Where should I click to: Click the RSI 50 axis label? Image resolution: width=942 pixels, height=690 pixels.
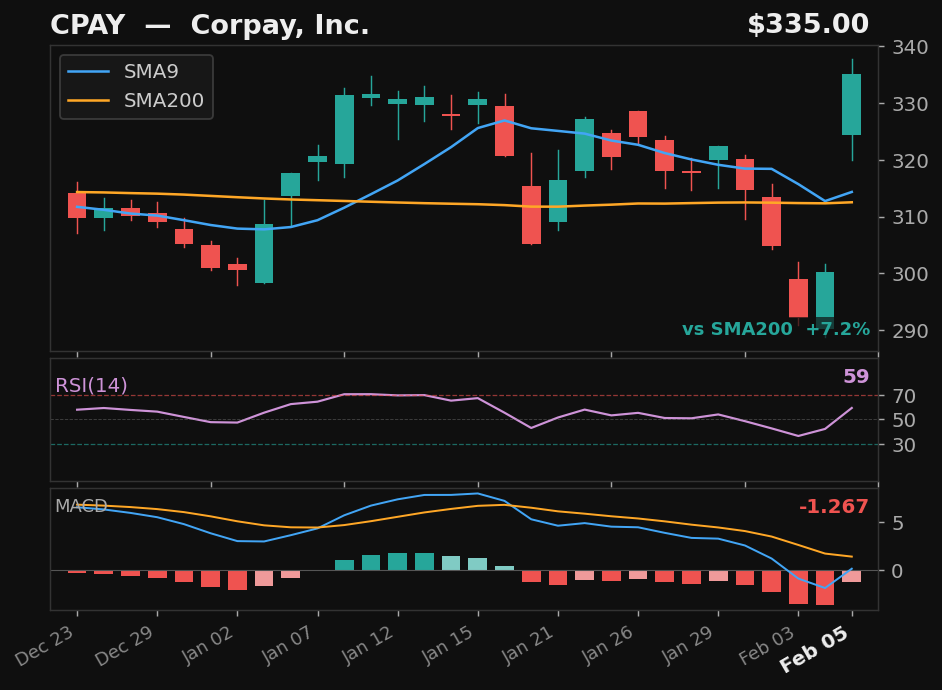click(x=904, y=420)
